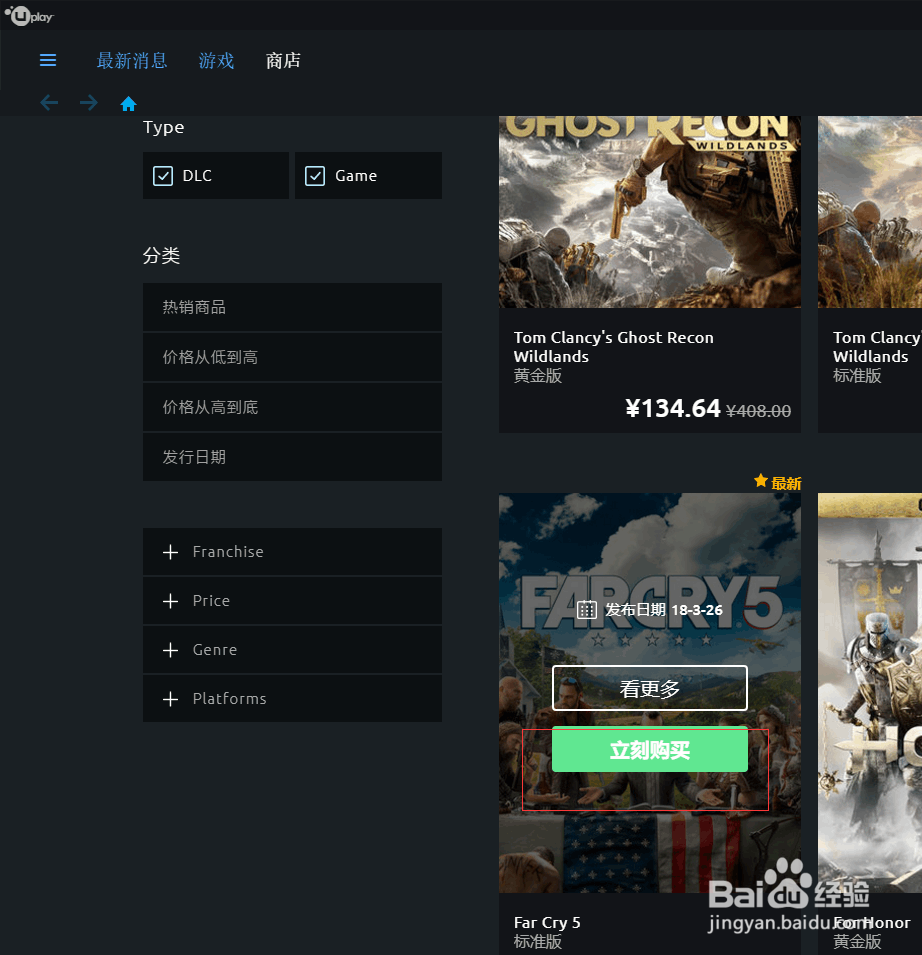Uncheck the DLC type checkbox

click(x=163, y=176)
